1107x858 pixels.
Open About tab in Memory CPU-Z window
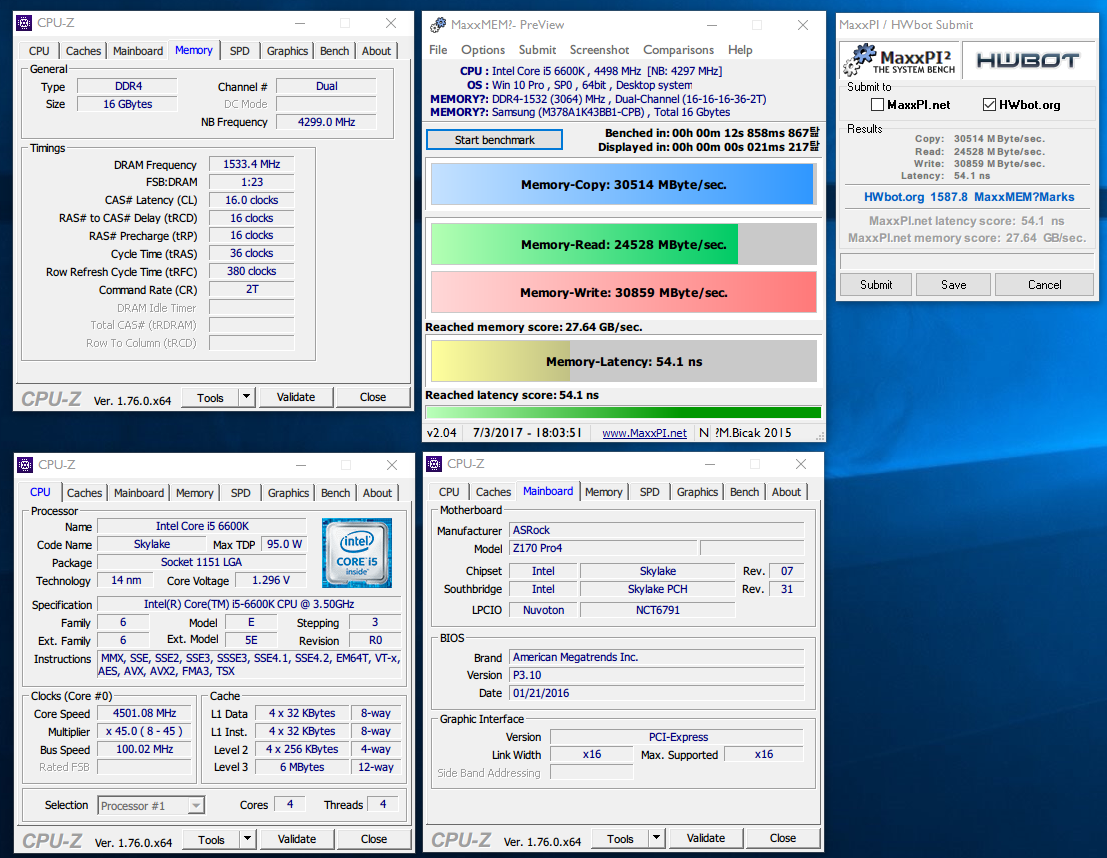pos(376,51)
